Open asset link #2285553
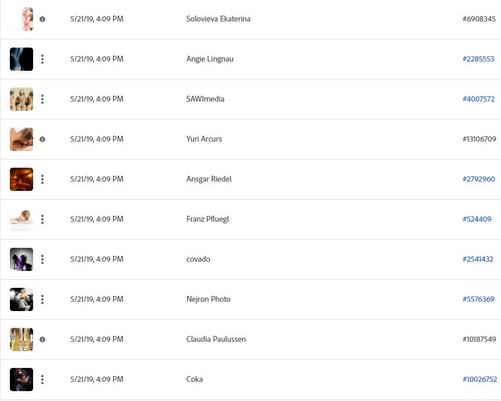 click(478, 59)
